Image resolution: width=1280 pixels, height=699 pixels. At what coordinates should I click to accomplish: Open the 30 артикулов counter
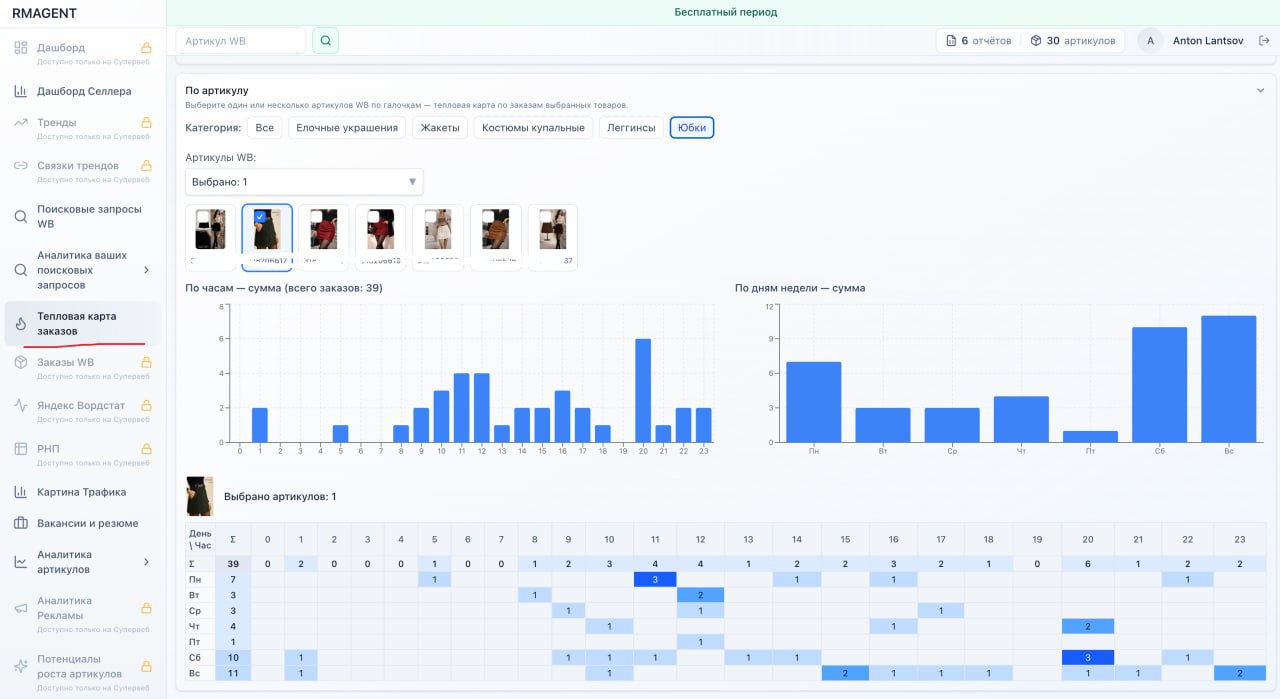pyautogui.click(x=1073, y=41)
